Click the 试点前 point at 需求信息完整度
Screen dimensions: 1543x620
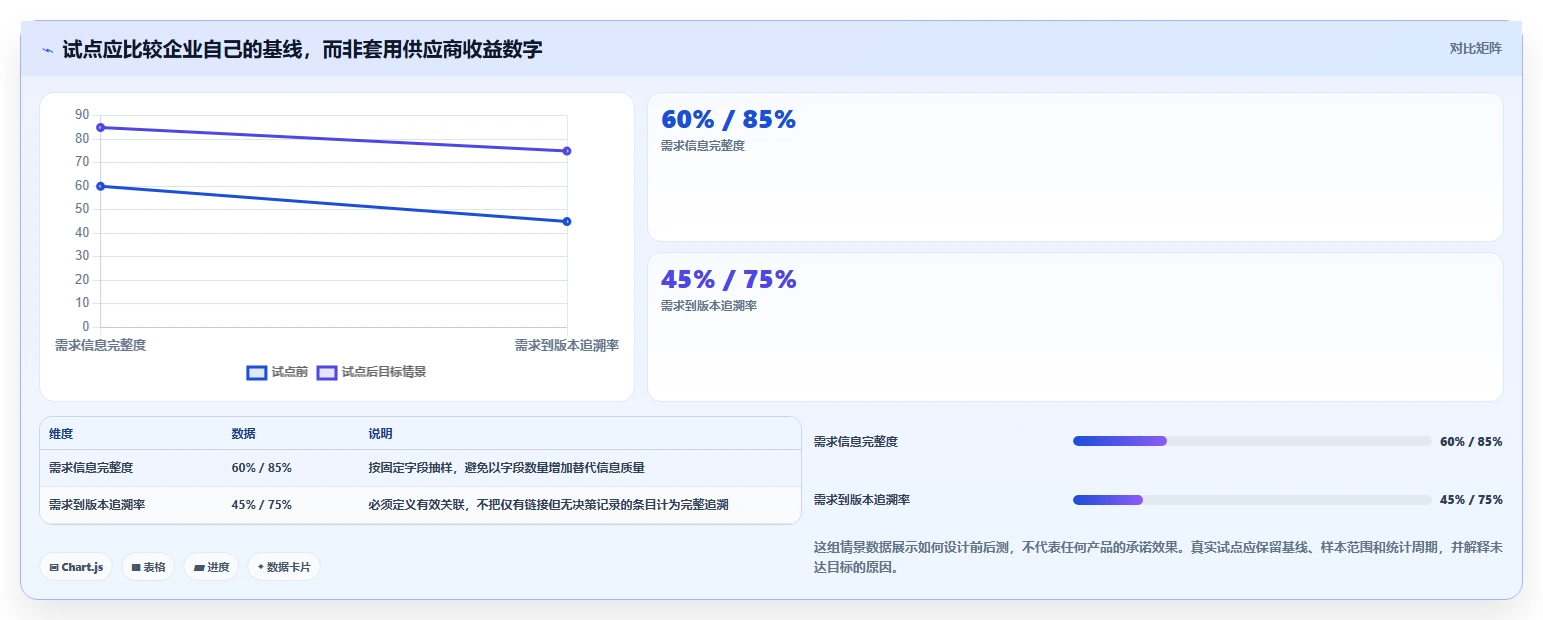pos(100,186)
